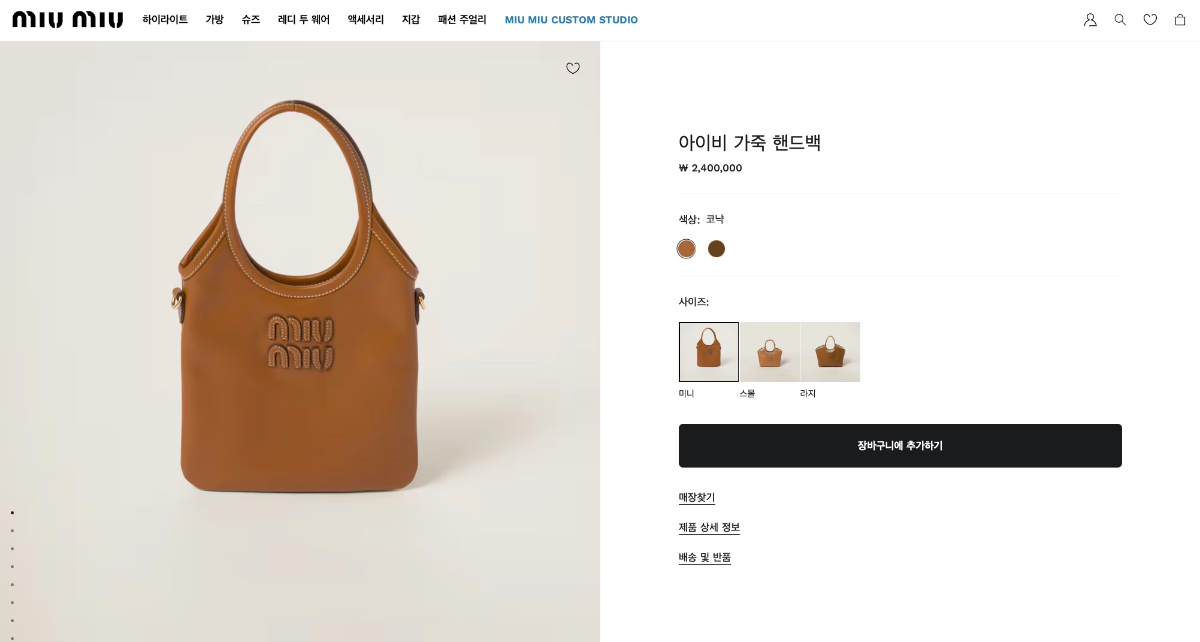Image resolution: width=1200 pixels, height=642 pixels.
Task: Open the account profile icon
Action: click(x=1090, y=20)
